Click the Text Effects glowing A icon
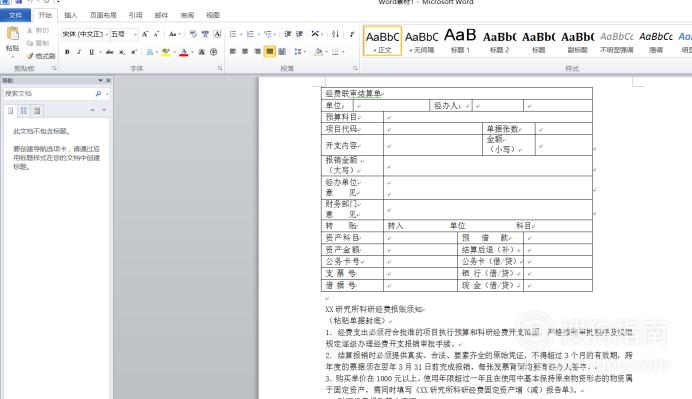The height and width of the screenshot is (399, 692). (x=150, y=52)
